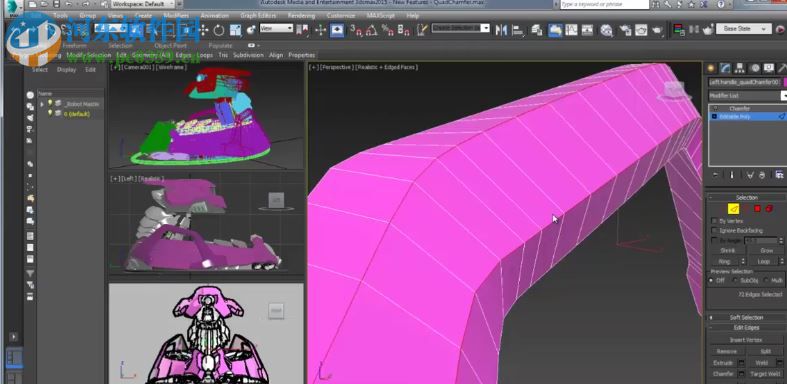Click the Mirror tool icon
Viewport: 787px width, 384px height.
click(501, 30)
